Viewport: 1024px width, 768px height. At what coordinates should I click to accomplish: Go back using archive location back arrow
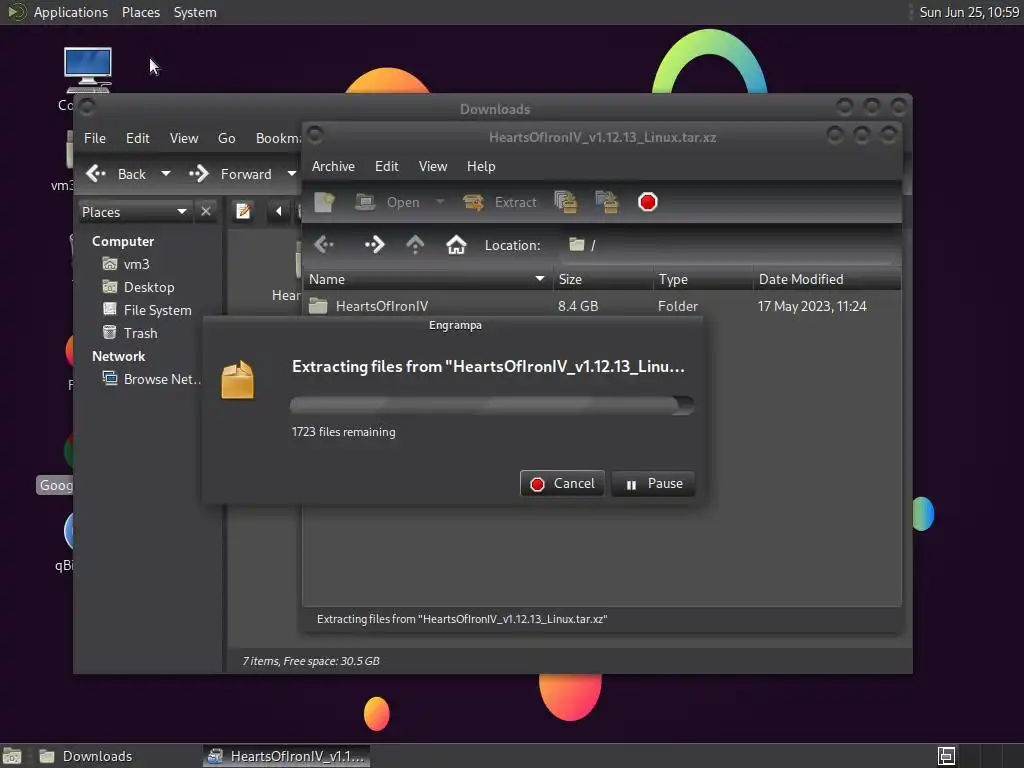[x=324, y=245]
